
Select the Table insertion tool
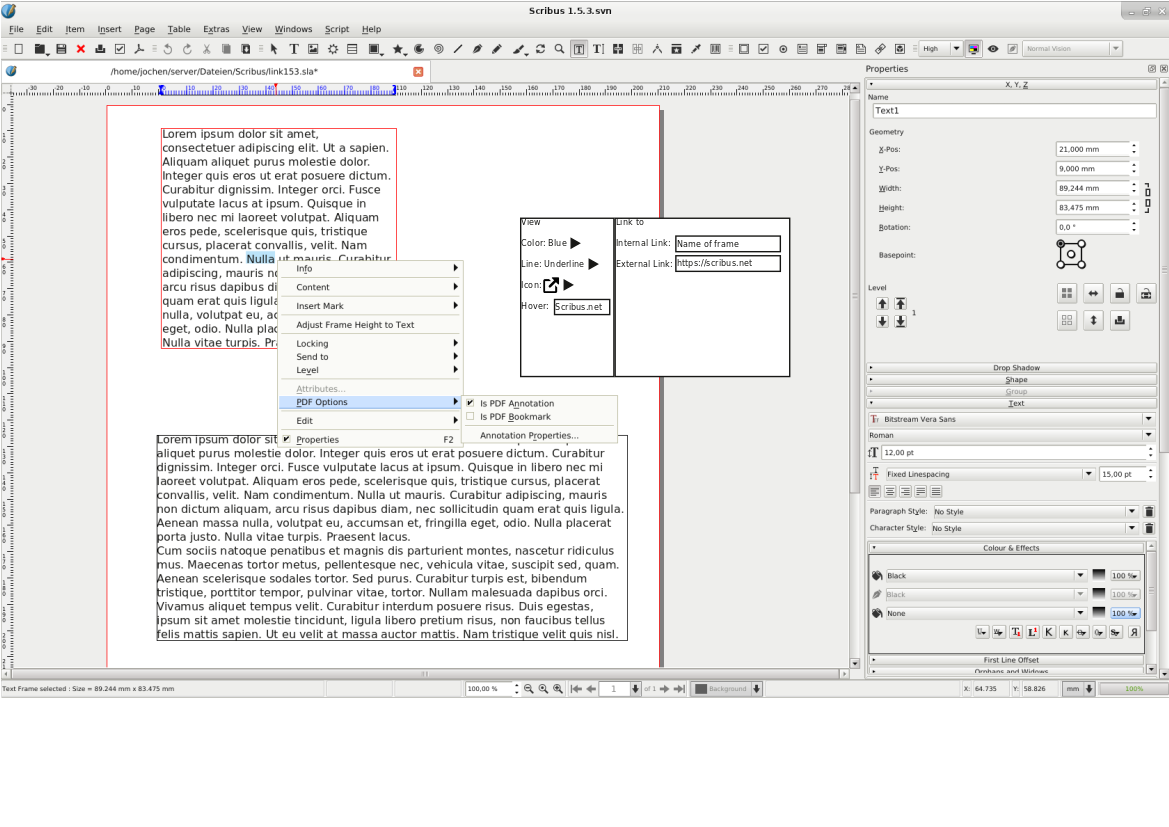(353, 49)
